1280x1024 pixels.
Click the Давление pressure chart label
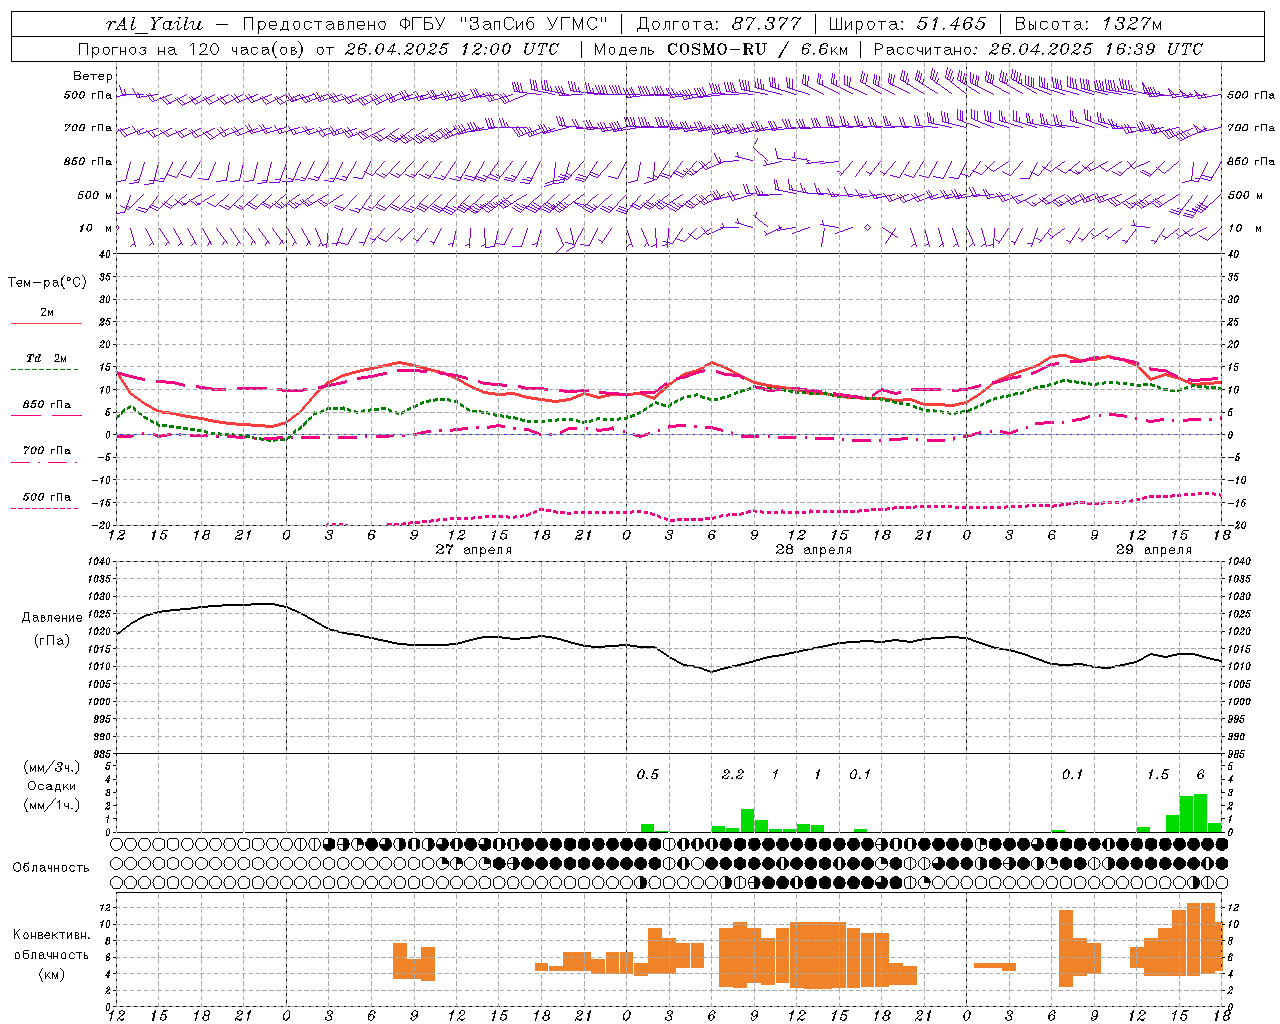[52, 618]
